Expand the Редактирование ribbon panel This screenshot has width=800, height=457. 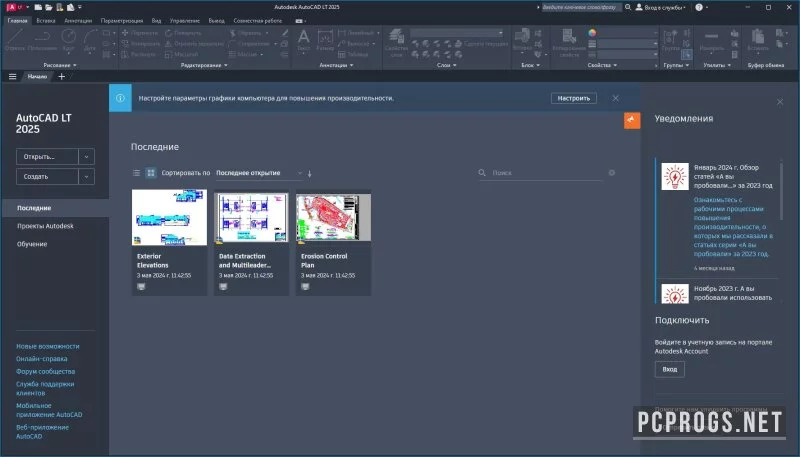click(204, 65)
